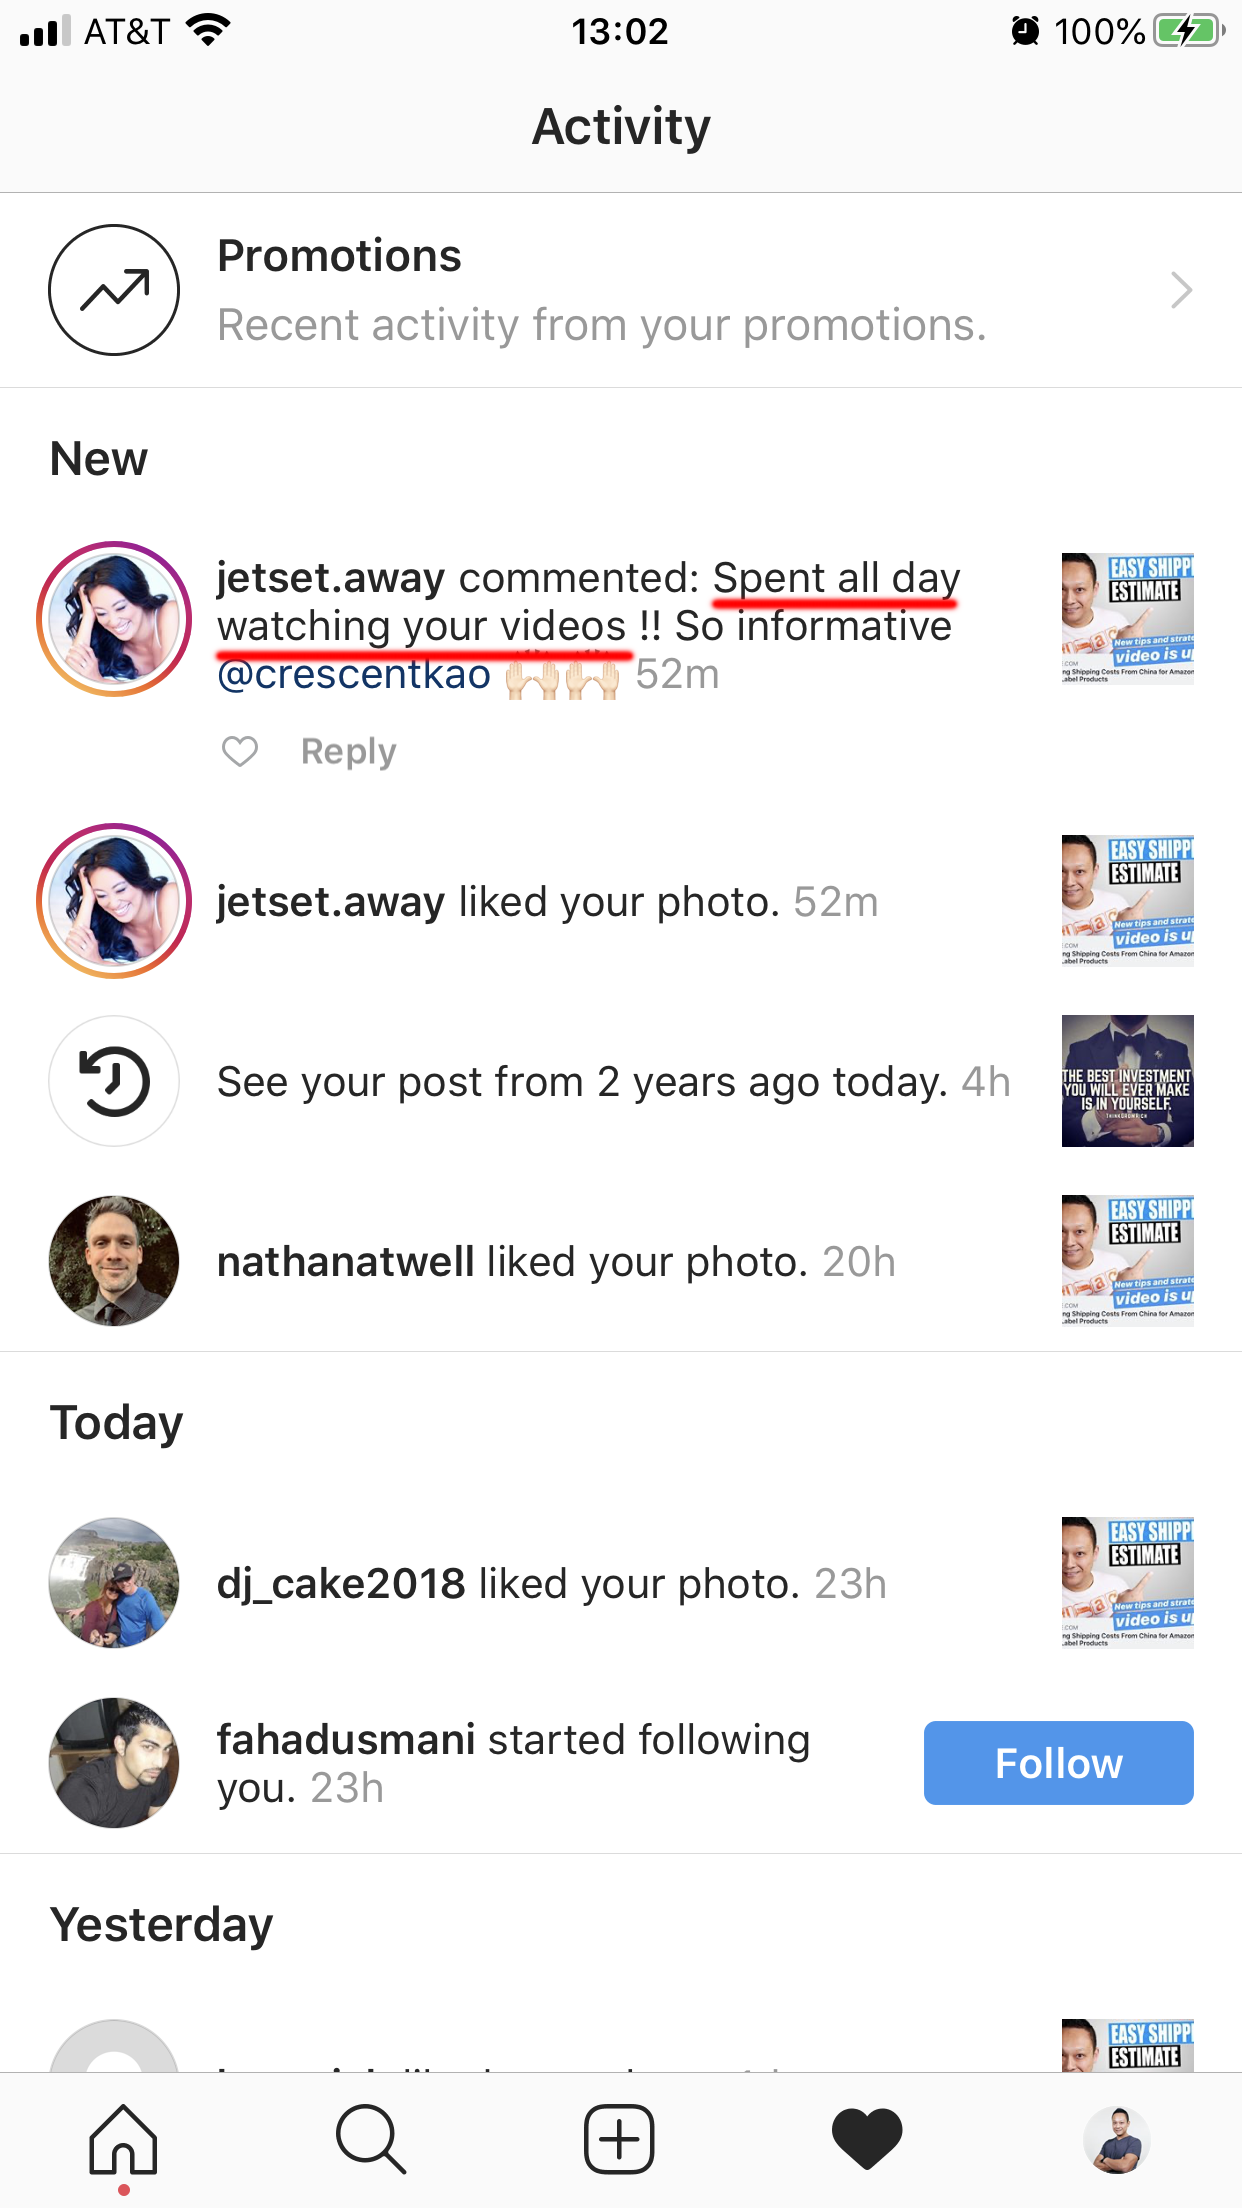Open jetset.away story ring on like notification

tap(114, 901)
